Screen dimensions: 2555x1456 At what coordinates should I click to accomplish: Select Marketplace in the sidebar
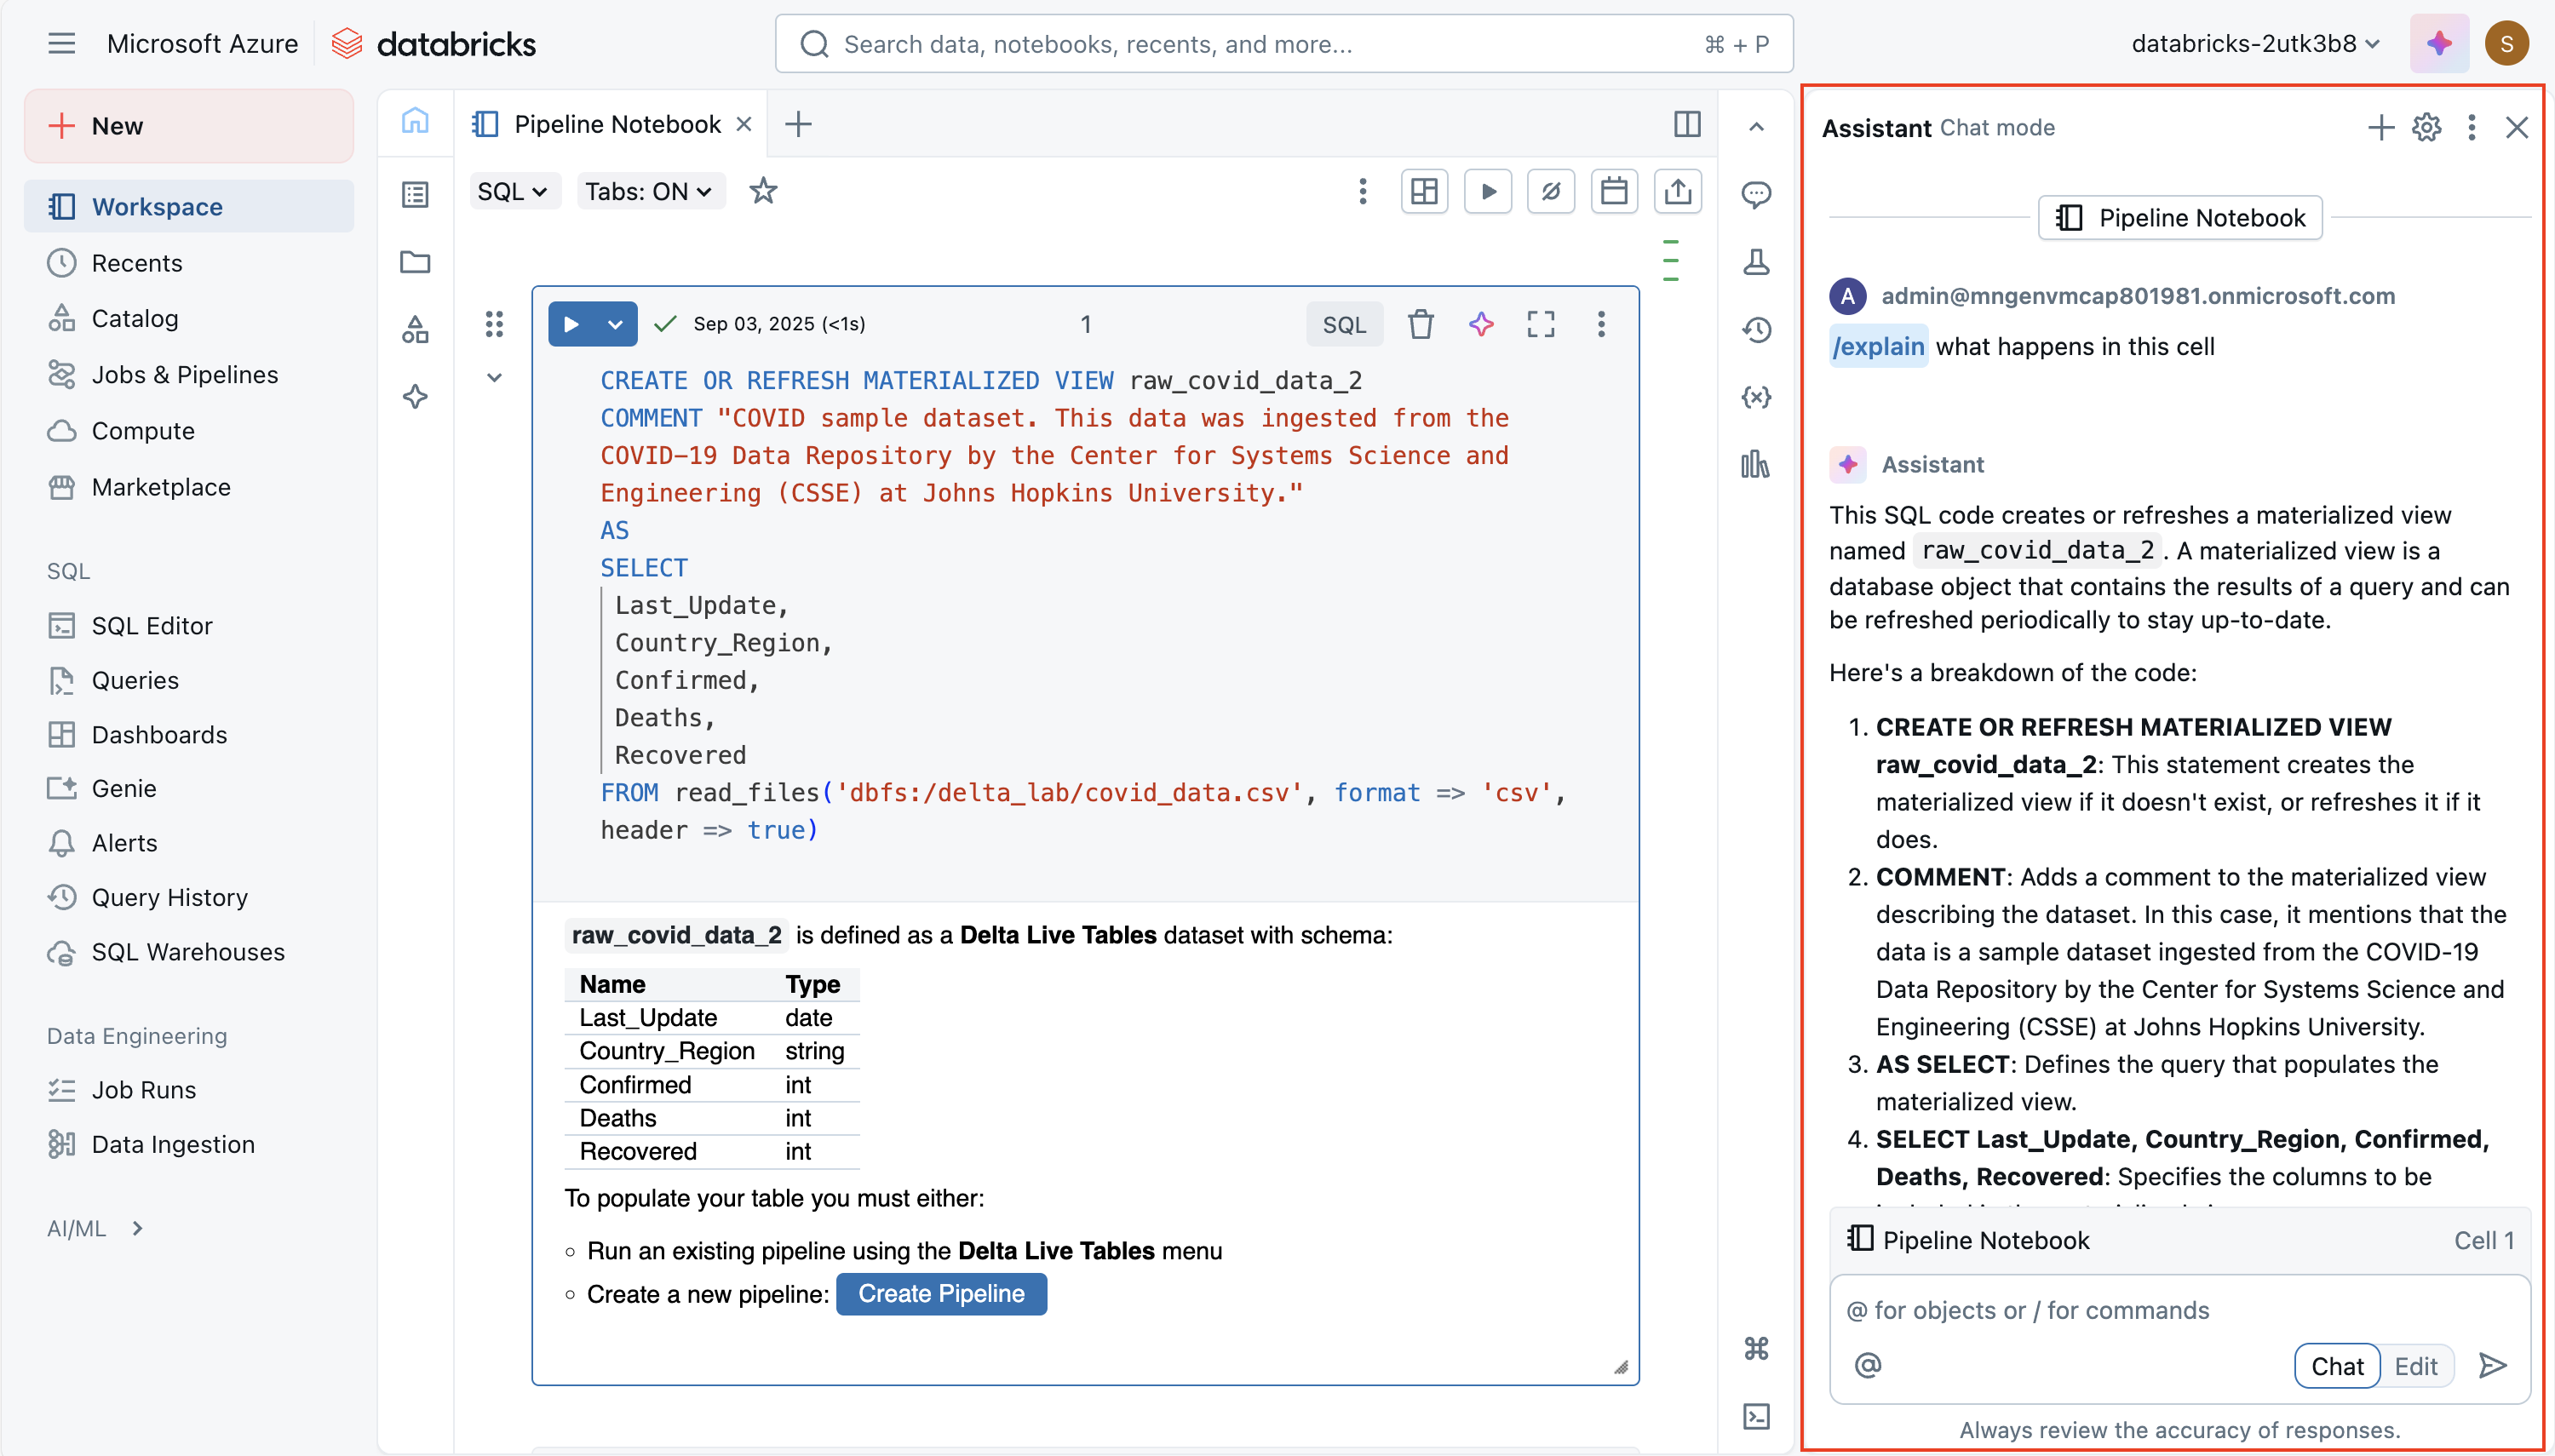click(x=161, y=487)
